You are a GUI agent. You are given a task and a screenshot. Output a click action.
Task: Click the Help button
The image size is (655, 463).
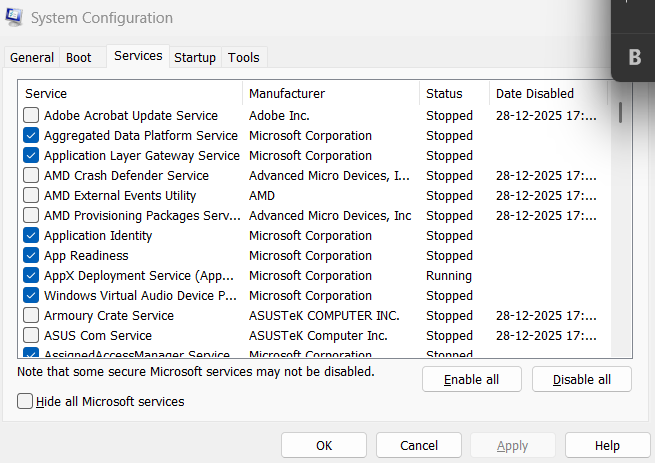607,445
